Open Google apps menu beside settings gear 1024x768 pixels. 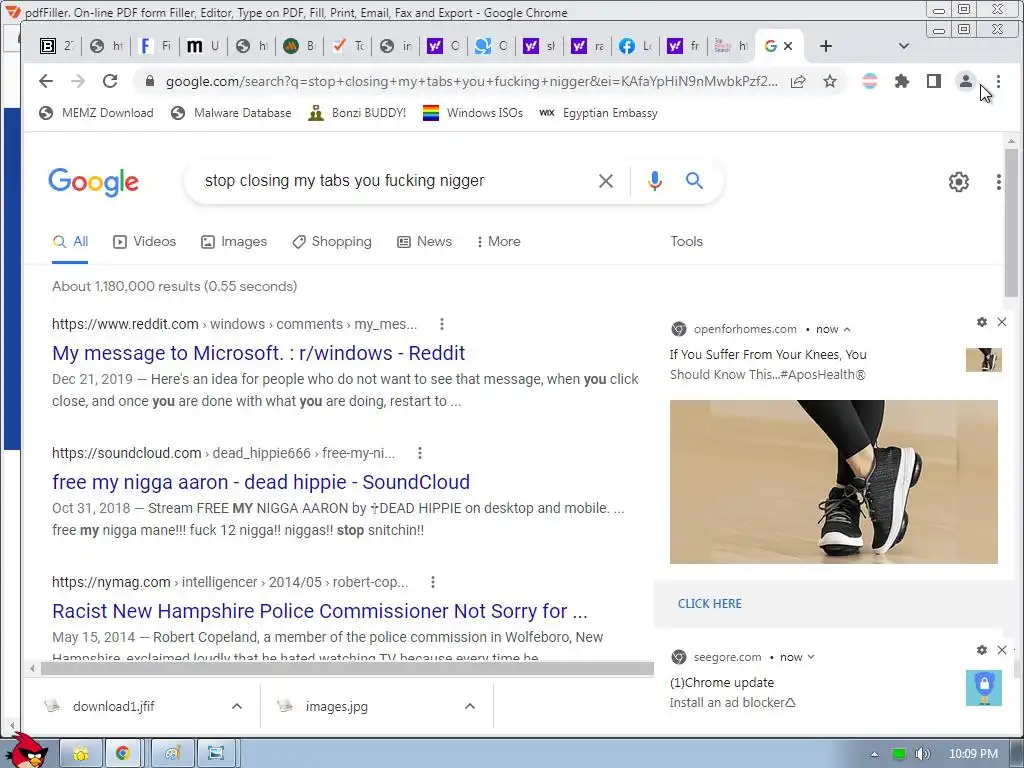(x=999, y=182)
